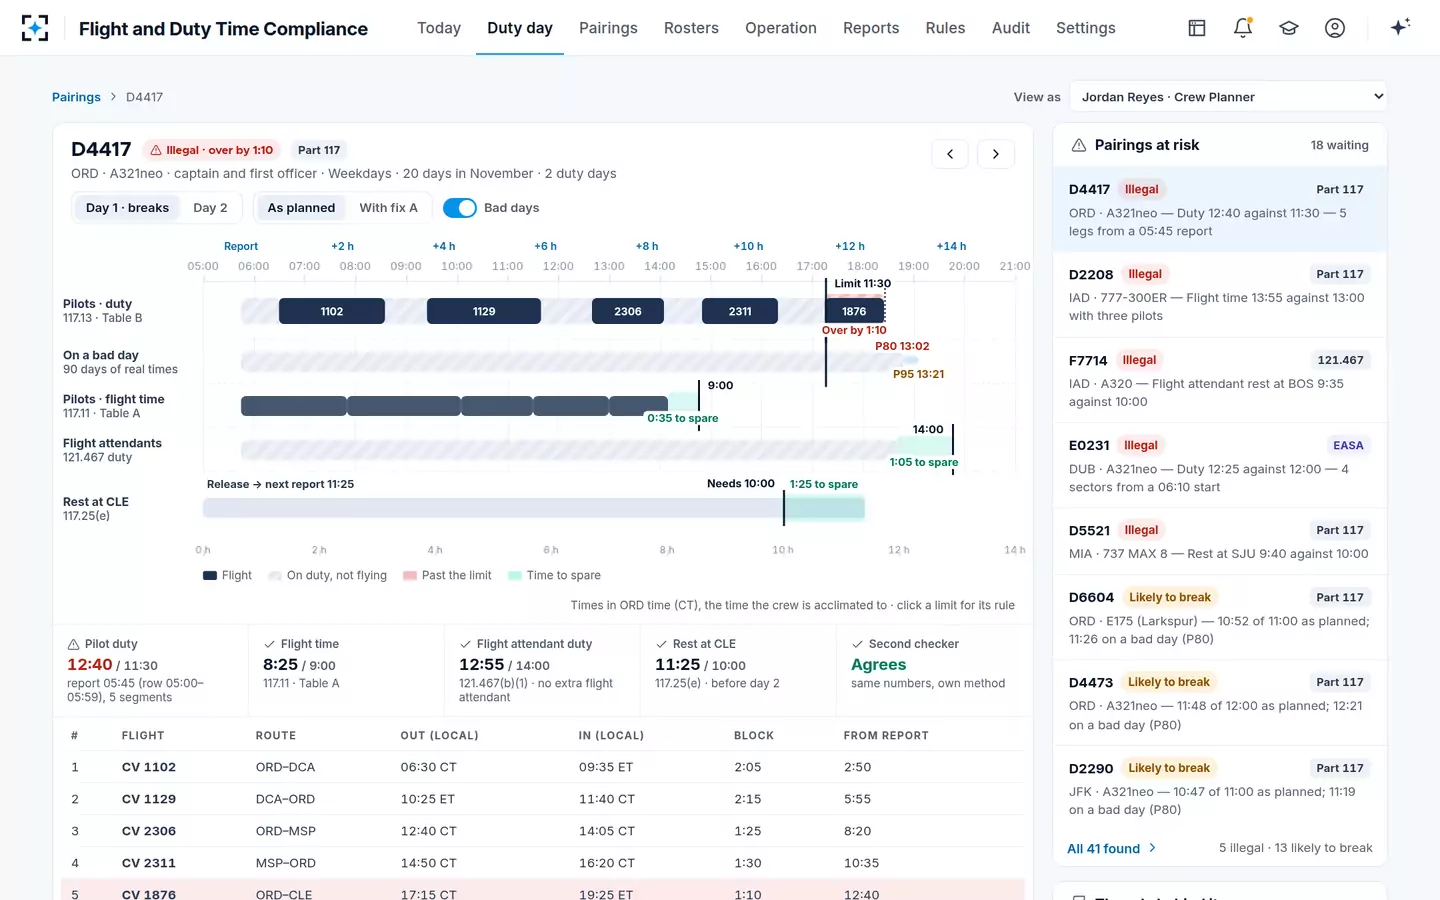The width and height of the screenshot is (1440, 900).
Task: Click the Pilot duty 12:40 summary card
Action: click(x=150, y=670)
